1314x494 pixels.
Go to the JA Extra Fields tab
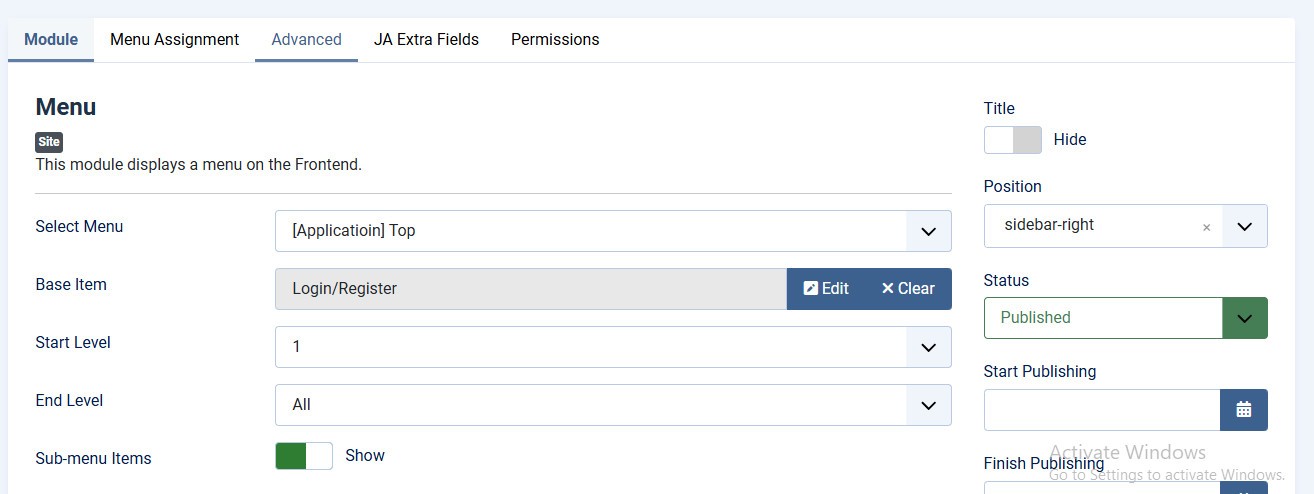(x=426, y=40)
